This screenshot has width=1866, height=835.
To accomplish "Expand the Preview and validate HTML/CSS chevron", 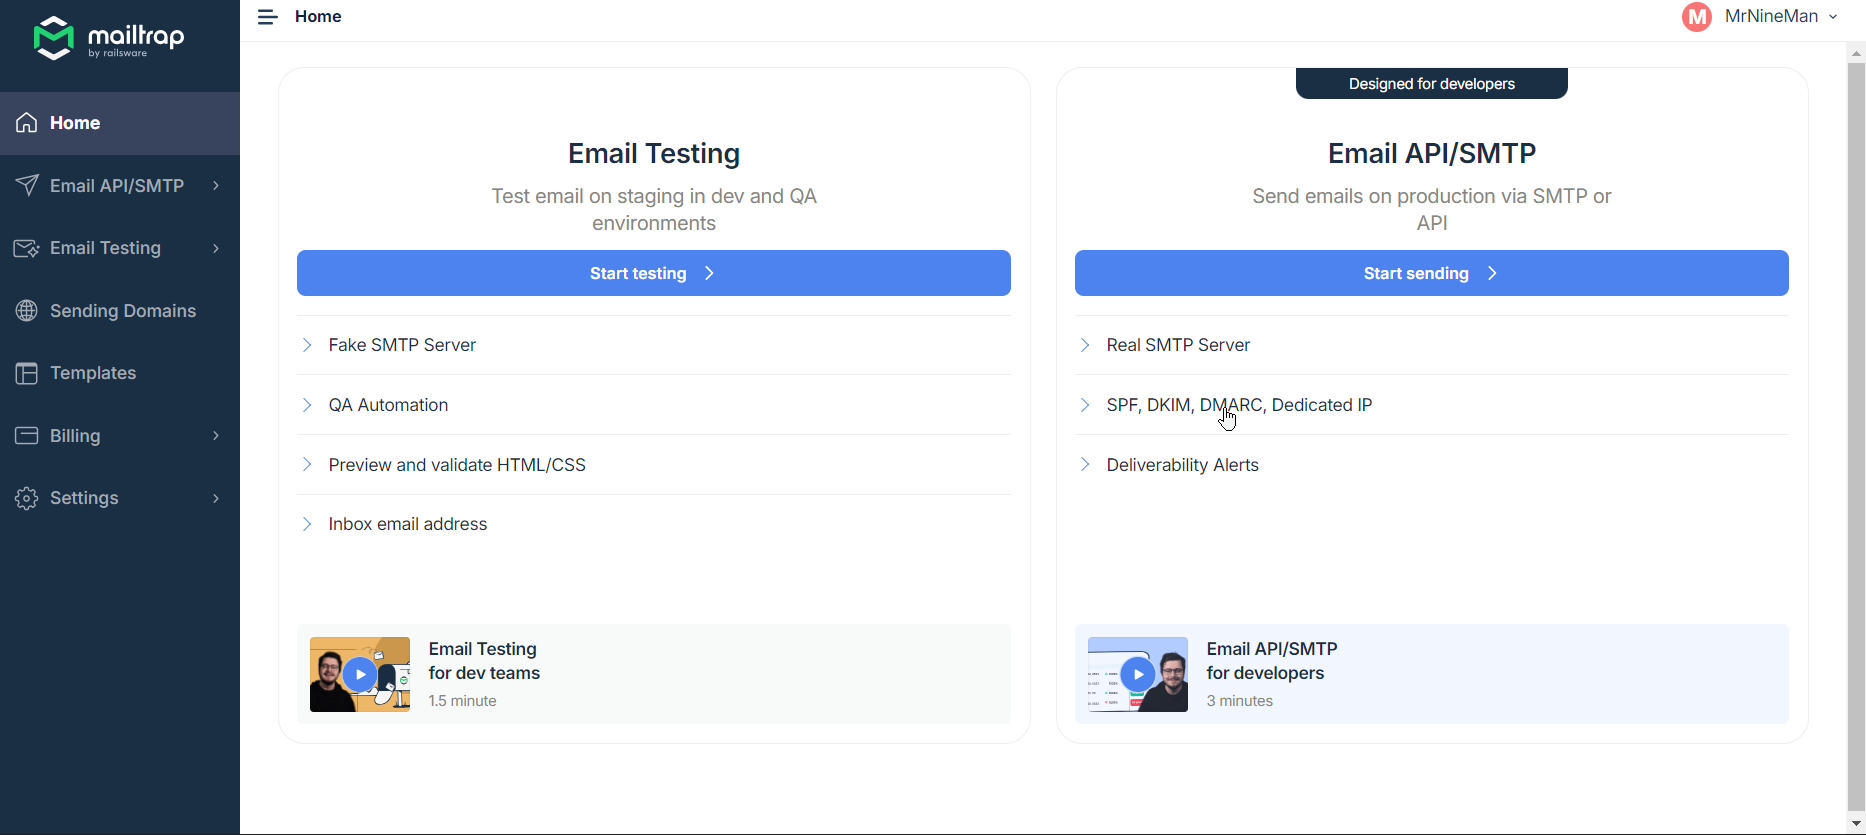I will (x=307, y=465).
